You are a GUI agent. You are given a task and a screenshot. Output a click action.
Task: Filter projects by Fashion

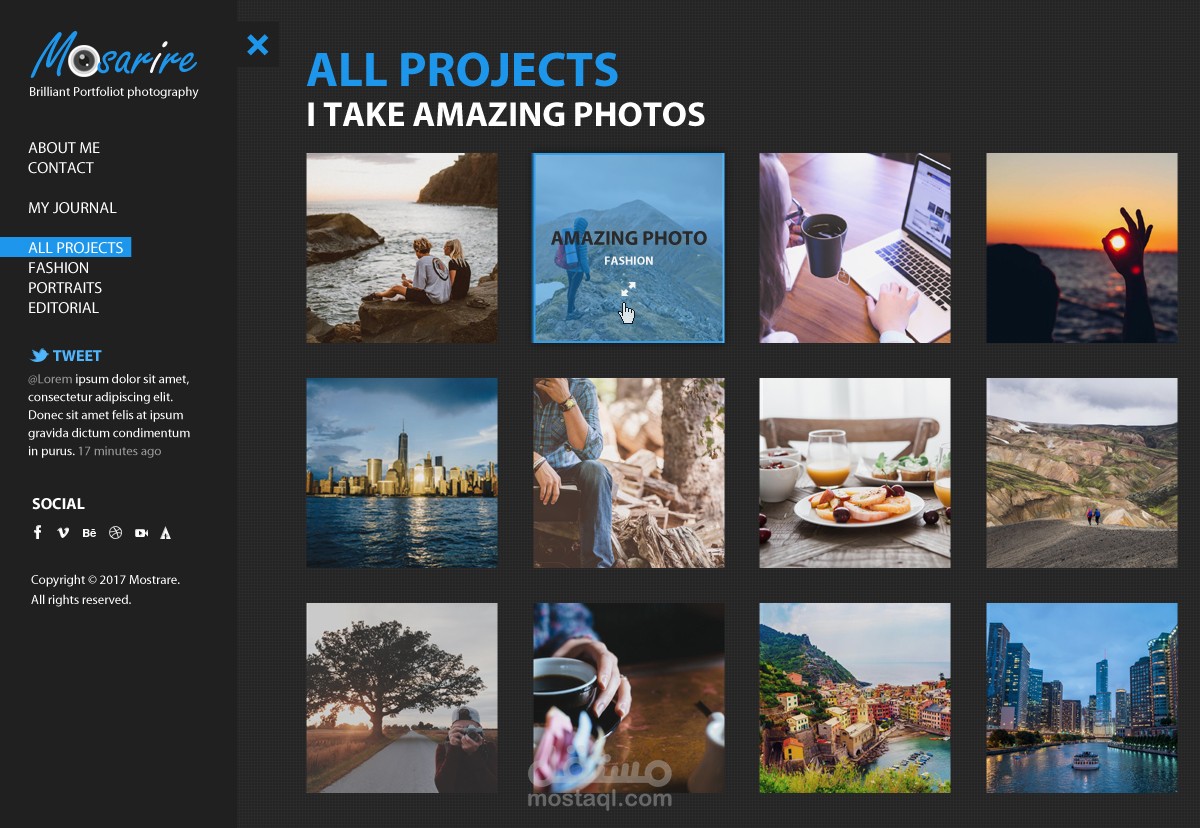coord(59,268)
